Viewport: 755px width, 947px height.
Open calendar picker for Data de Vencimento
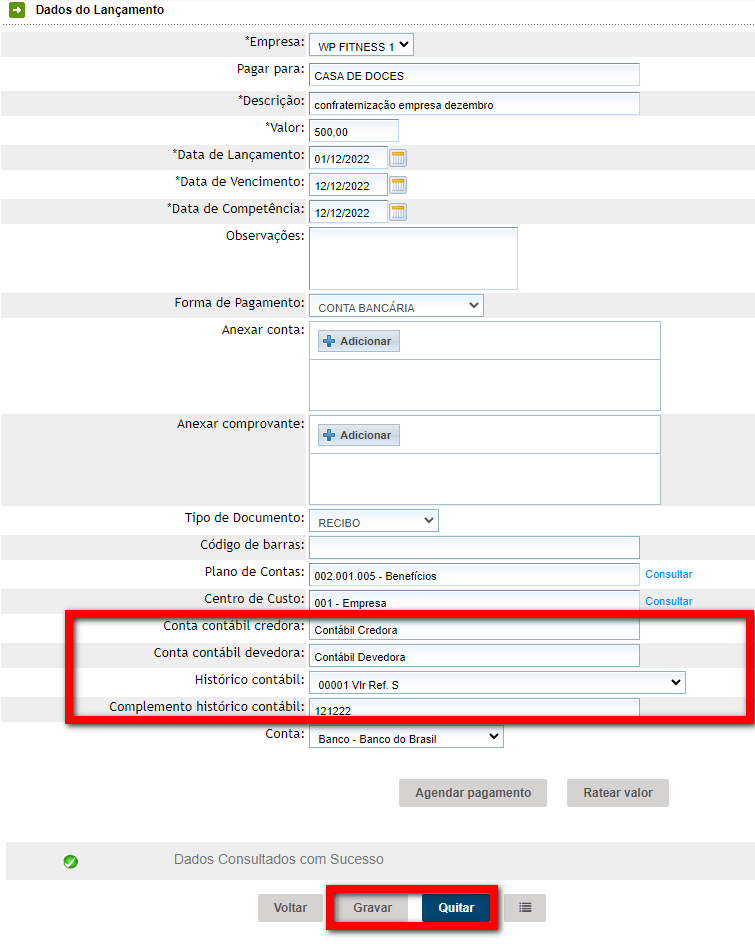click(x=398, y=185)
